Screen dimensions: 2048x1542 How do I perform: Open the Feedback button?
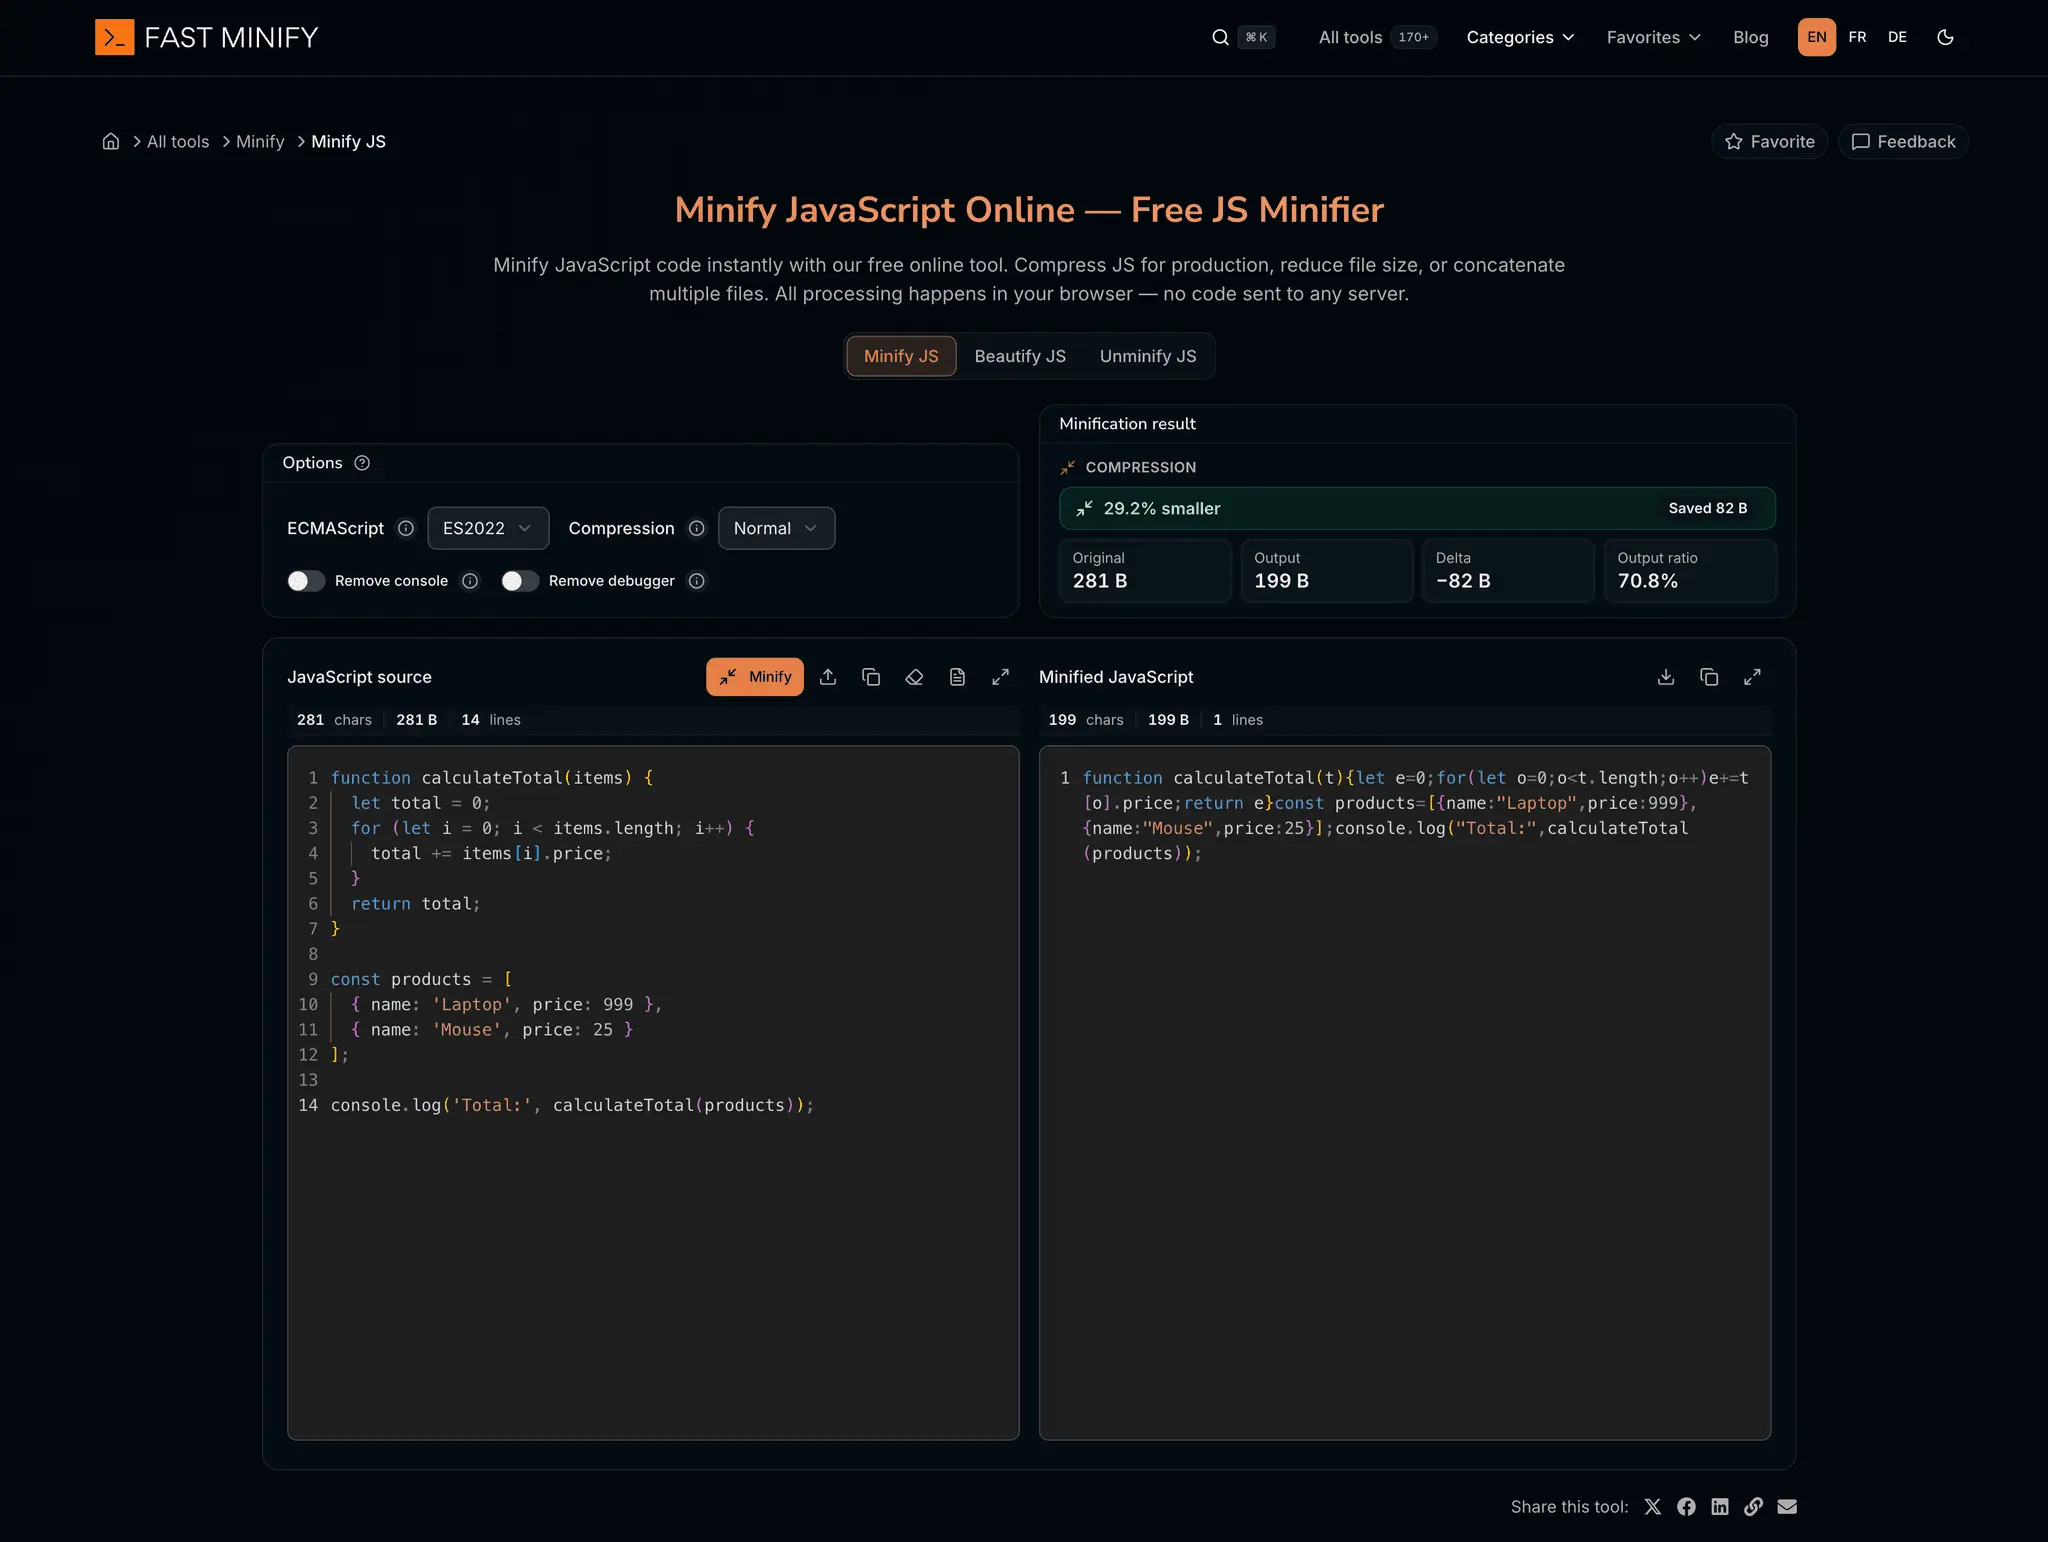pyautogui.click(x=1903, y=141)
